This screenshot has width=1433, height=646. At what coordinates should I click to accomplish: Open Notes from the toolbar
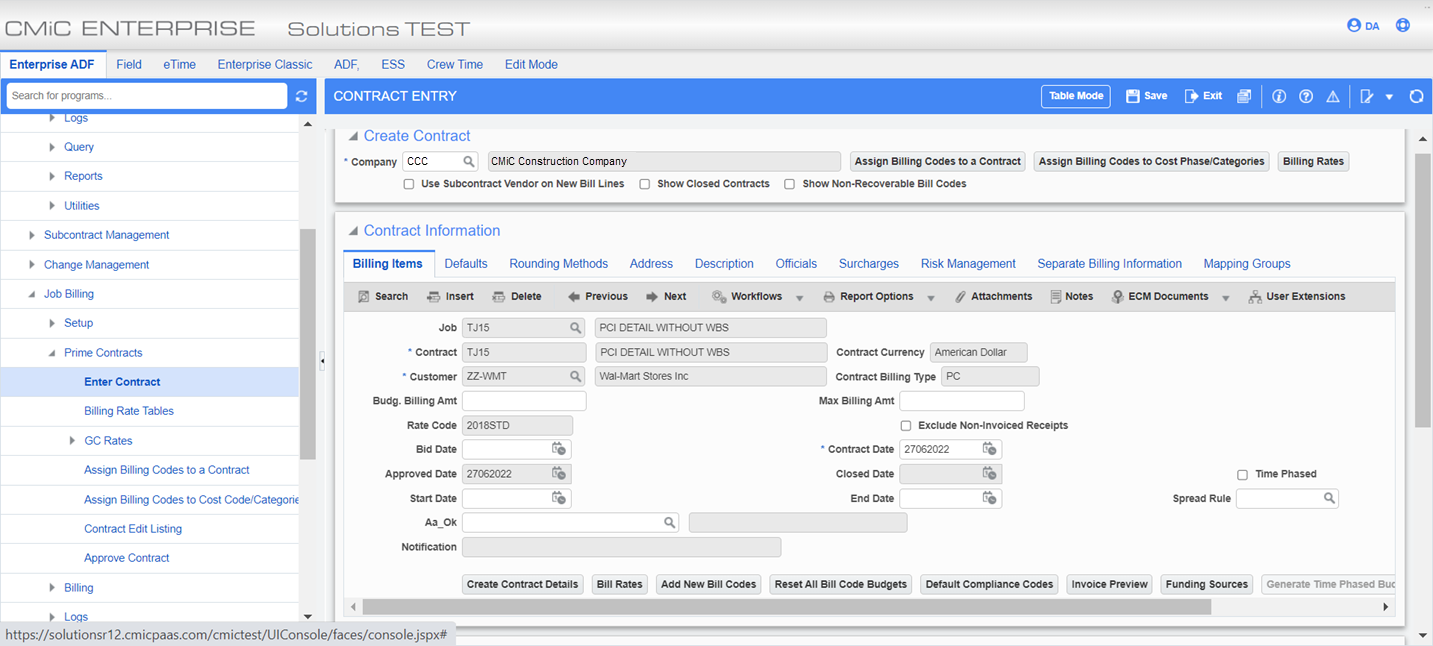(x=1071, y=296)
